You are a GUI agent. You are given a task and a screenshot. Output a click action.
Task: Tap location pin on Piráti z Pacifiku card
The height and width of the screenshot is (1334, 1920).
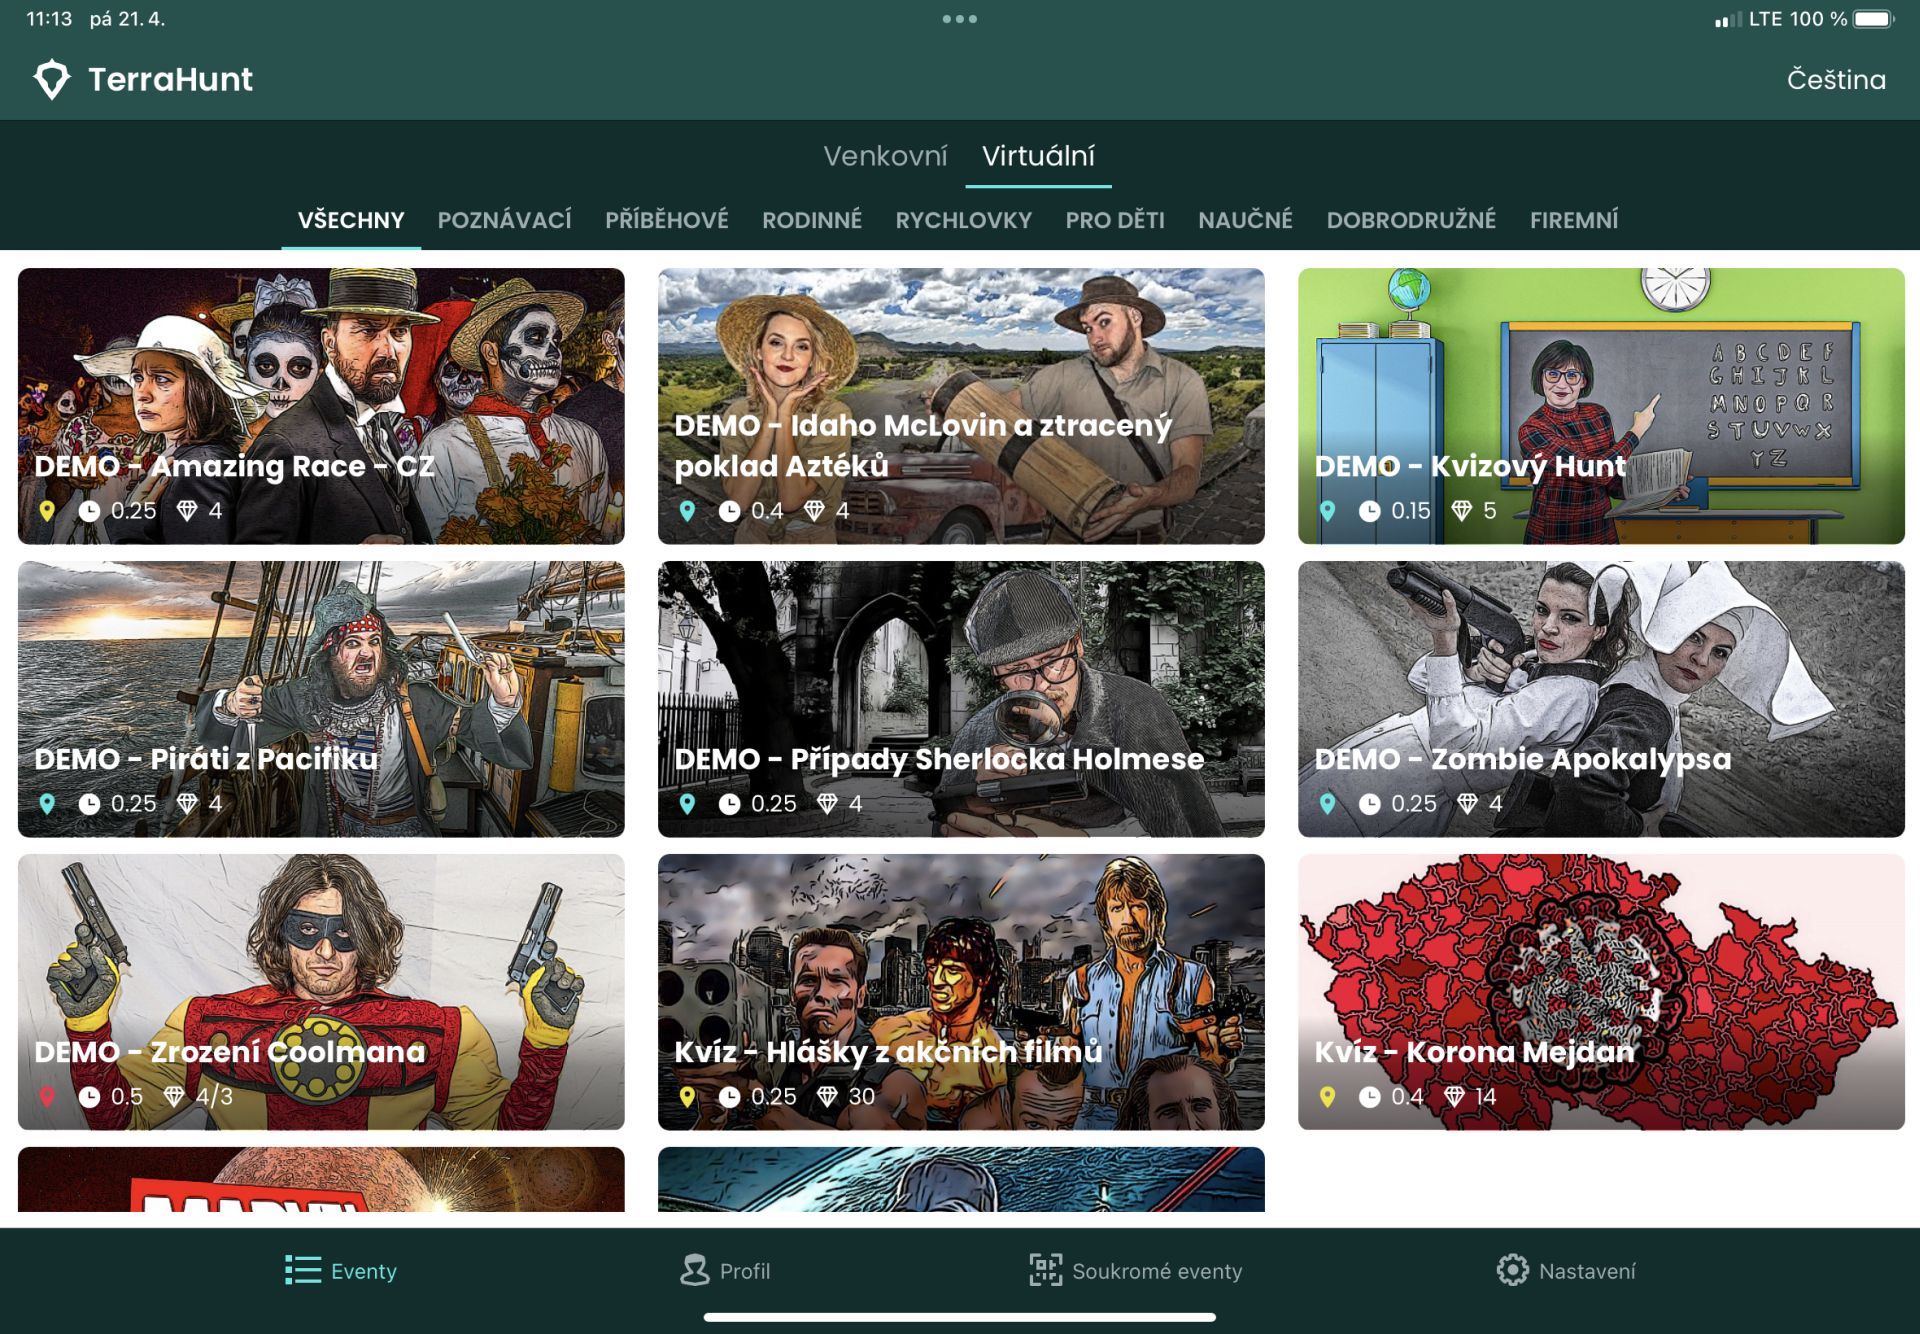(x=47, y=804)
